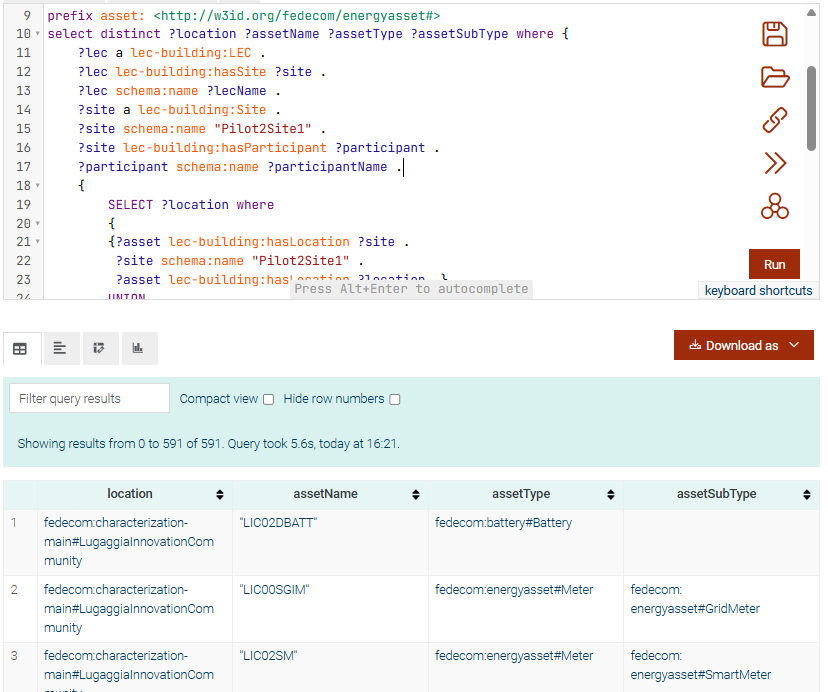Open saved queries folder icon
828x692 pixels.
coord(775,77)
